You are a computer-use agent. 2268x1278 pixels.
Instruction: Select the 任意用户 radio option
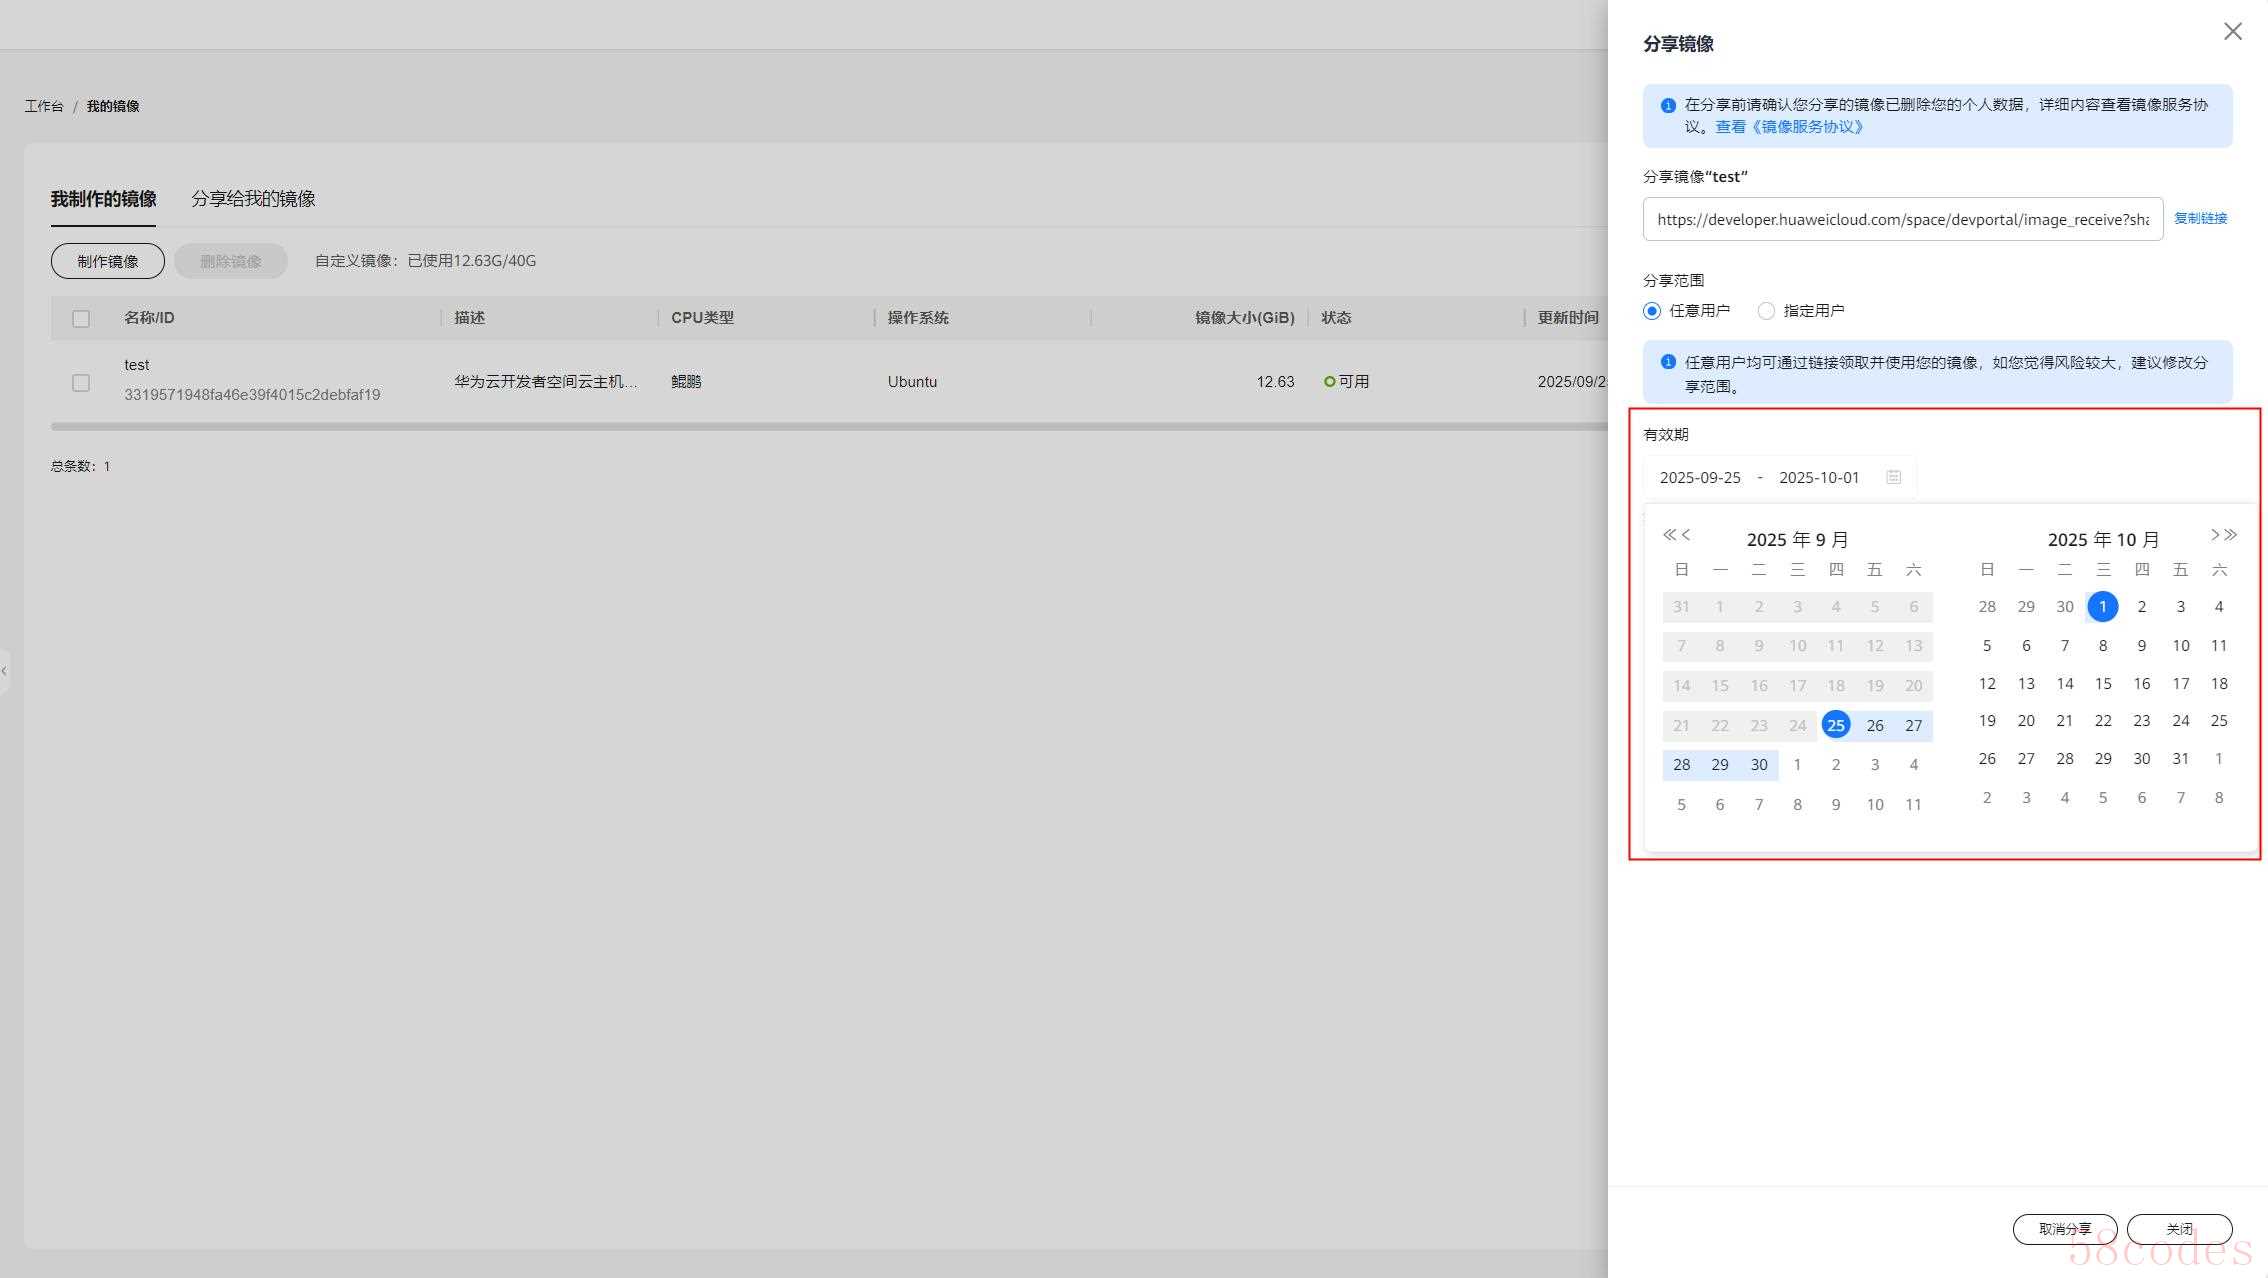click(x=1652, y=311)
